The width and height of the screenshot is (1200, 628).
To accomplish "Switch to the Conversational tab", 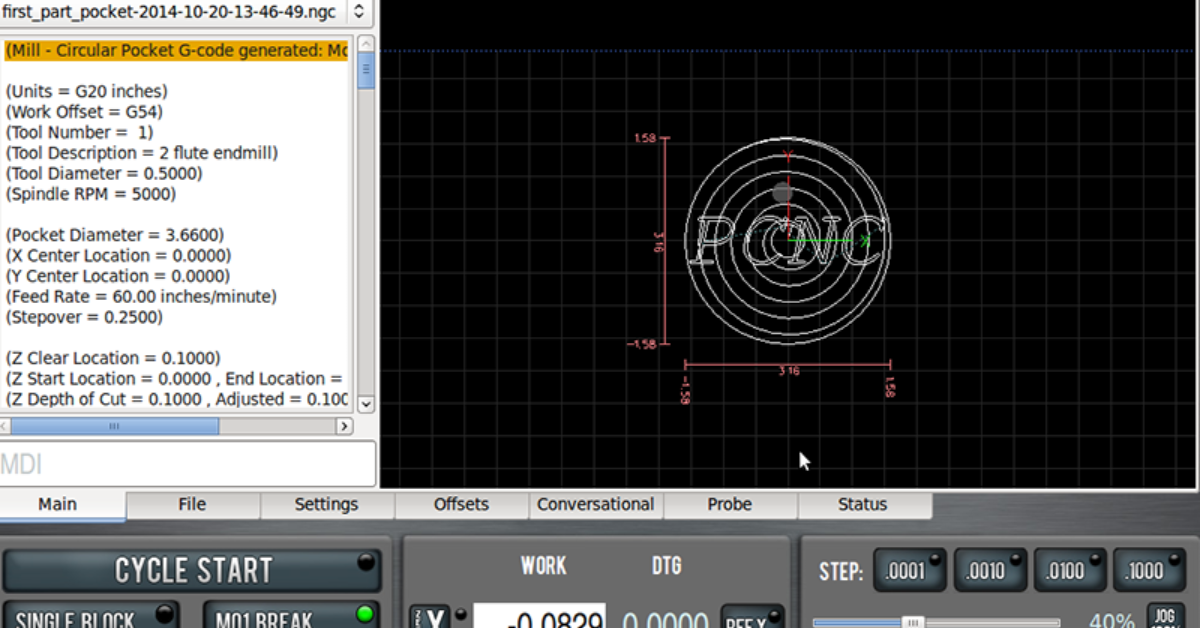I will click(595, 505).
